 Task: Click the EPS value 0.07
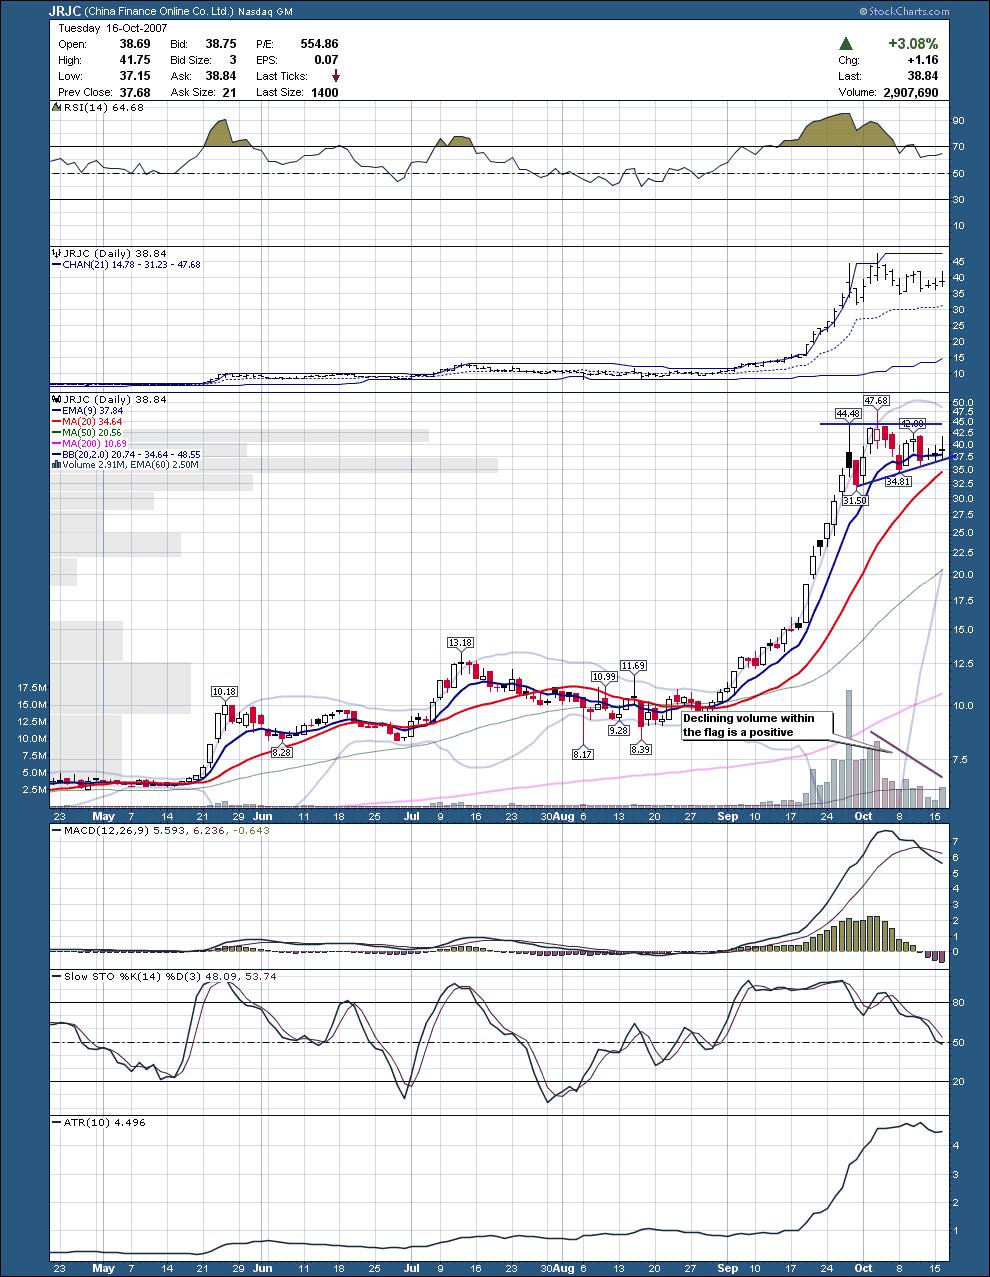point(325,60)
